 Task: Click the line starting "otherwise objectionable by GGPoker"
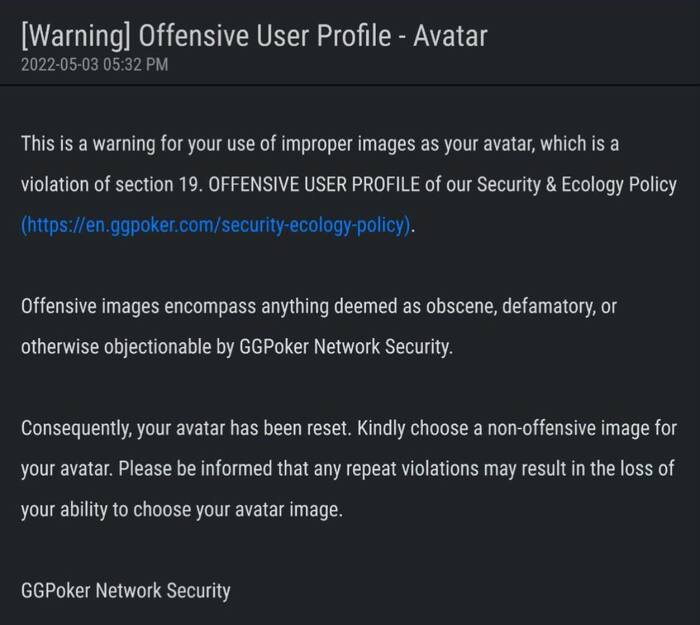[237, 348]
